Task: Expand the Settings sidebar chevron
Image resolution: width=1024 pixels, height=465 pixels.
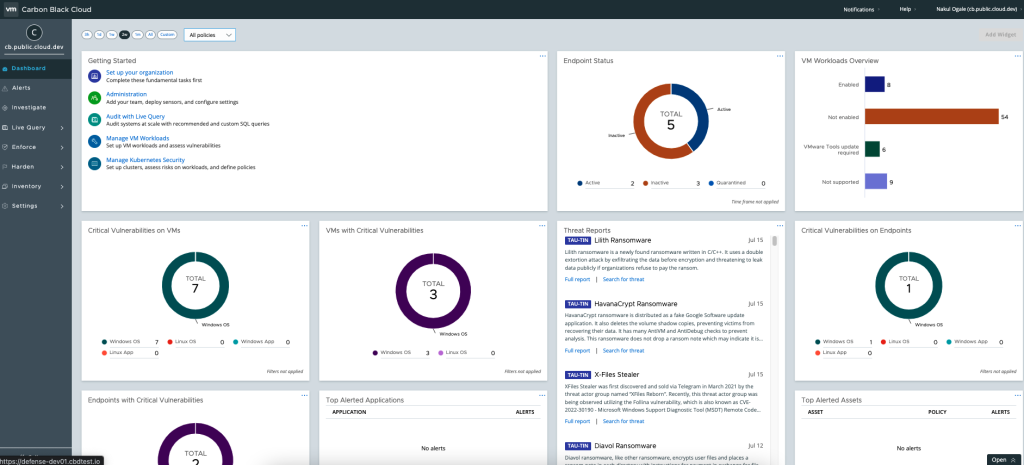Action: click(62, 206)
